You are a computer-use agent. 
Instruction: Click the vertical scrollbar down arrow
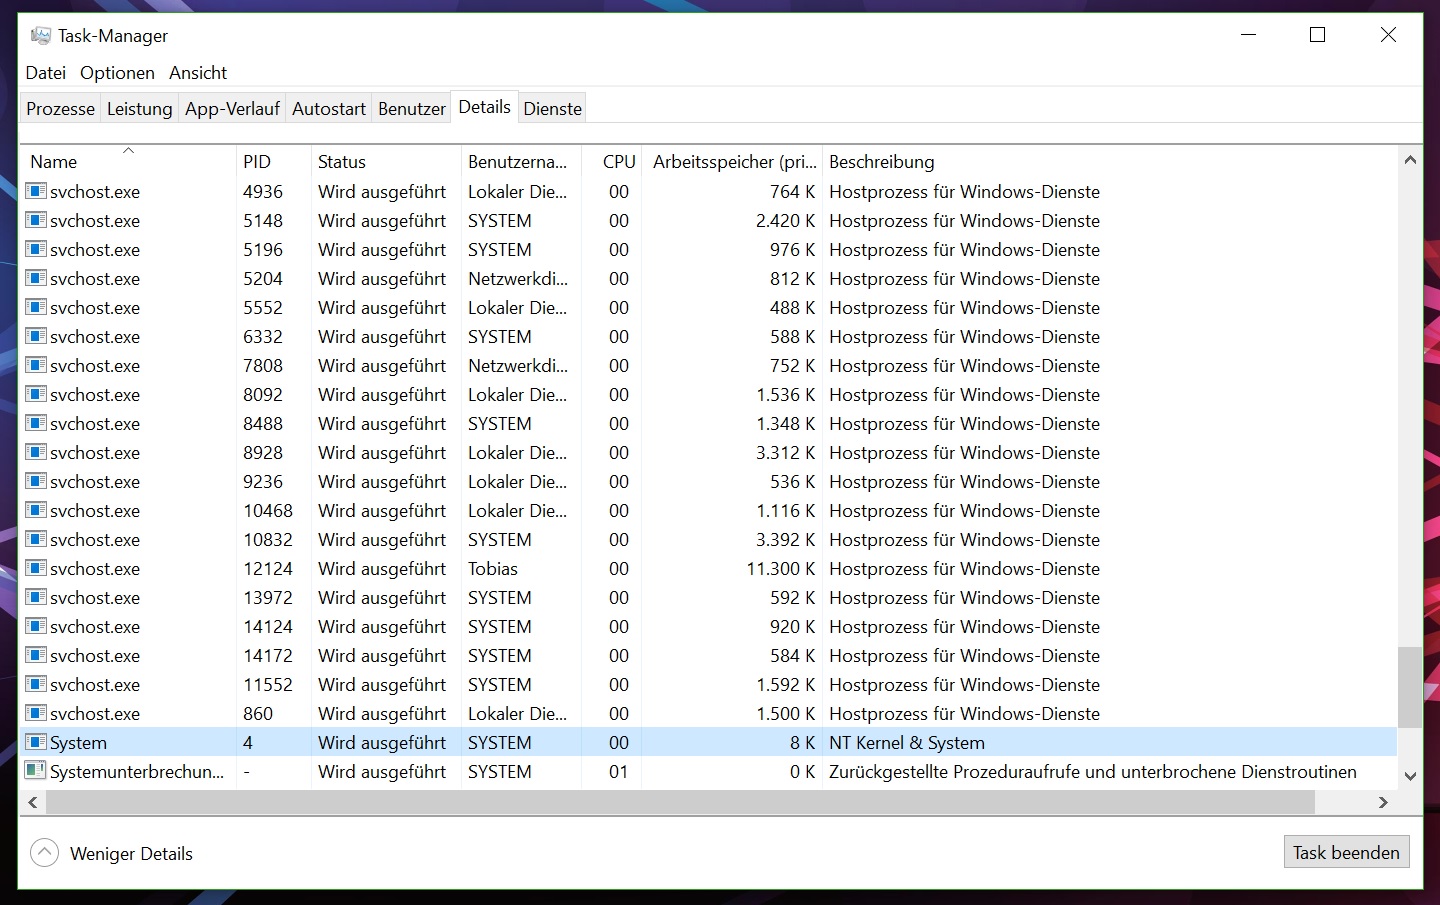click(1410, 776)
